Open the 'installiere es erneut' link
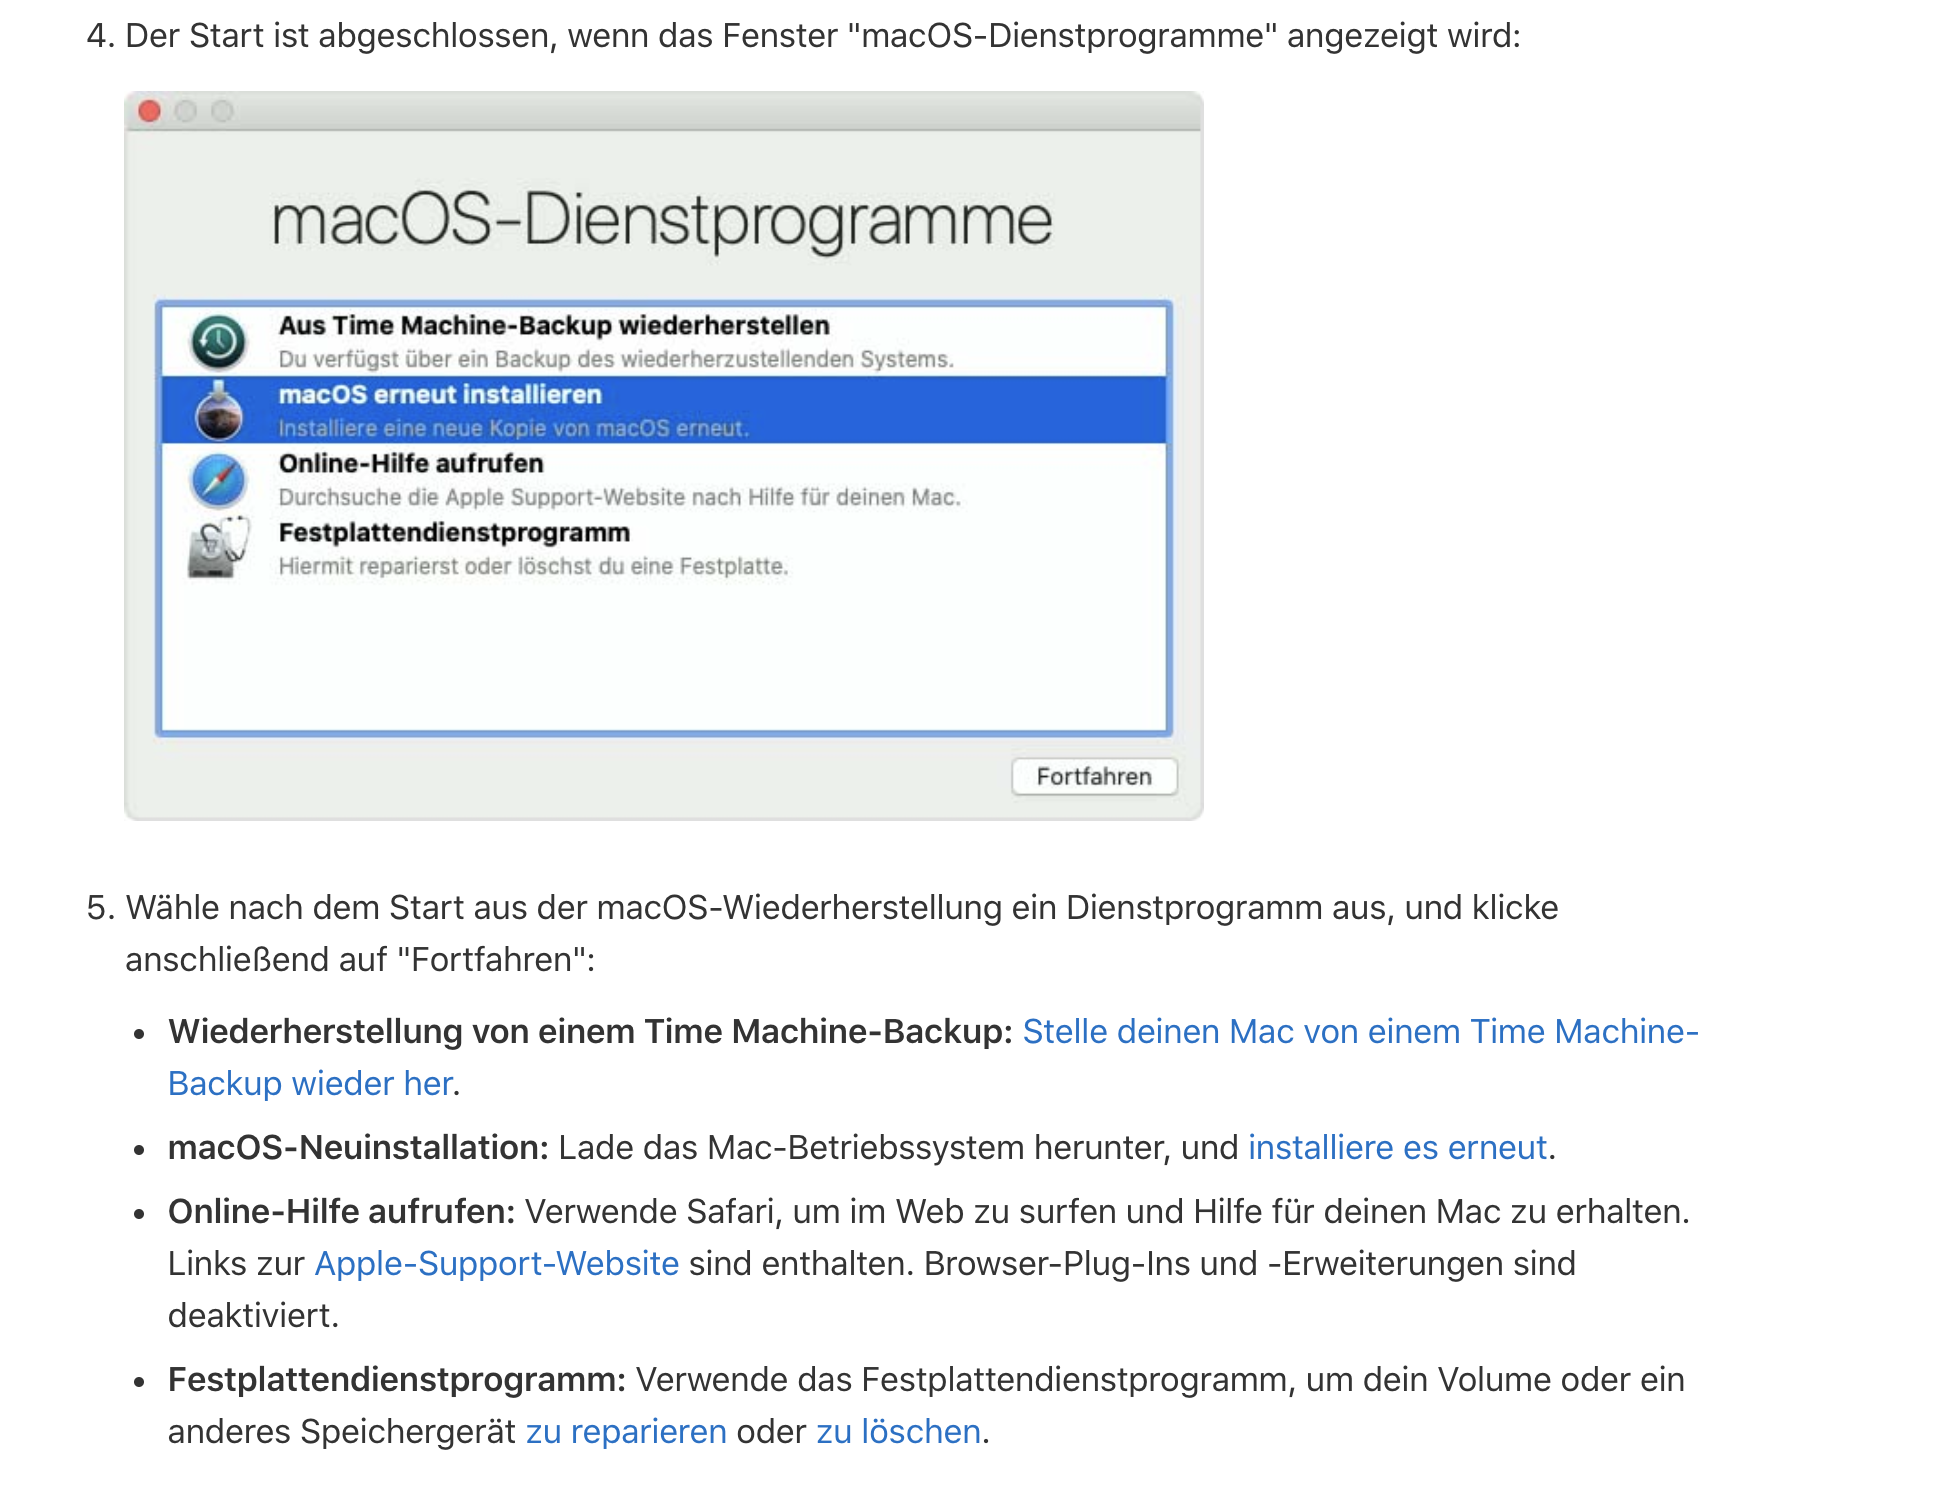The width and height of the screenshot is (1958, 1506). click(x=1397, y=1147)
